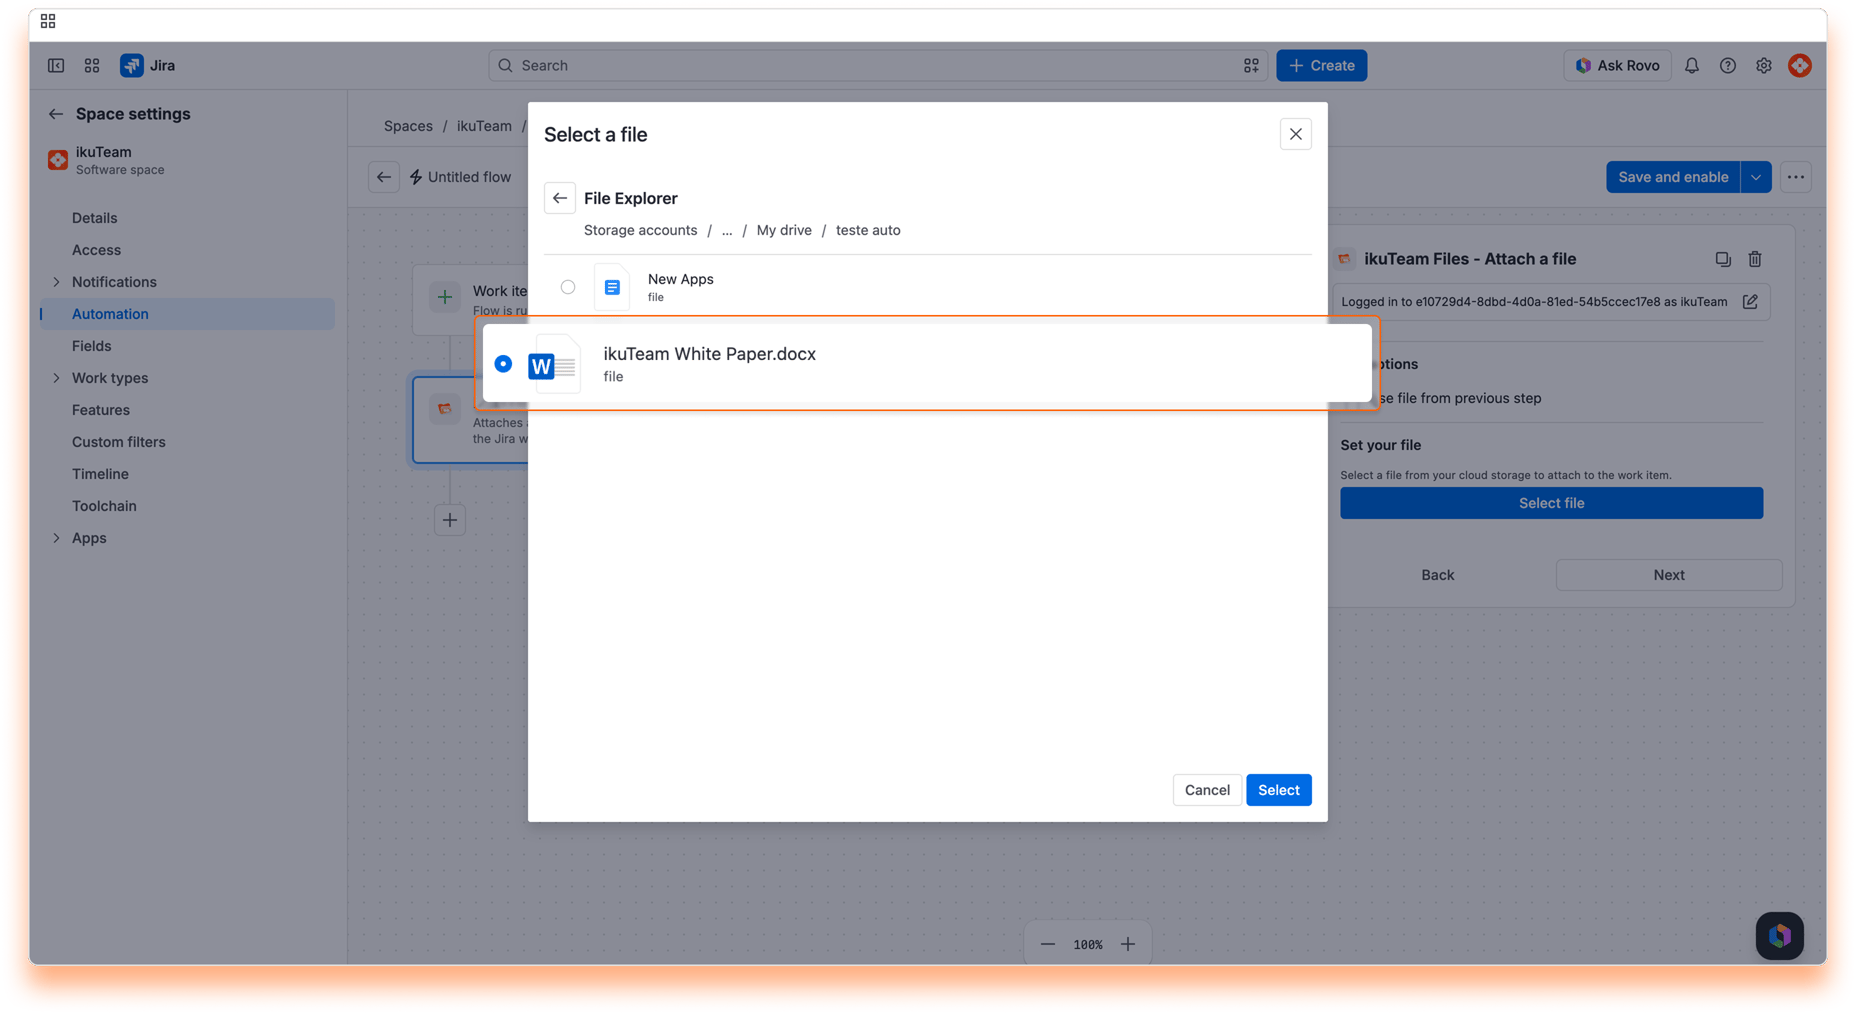Screen dimensions: 1856x1014
Task: Open the Automation settings item
Action: click(x=188, y=314)
